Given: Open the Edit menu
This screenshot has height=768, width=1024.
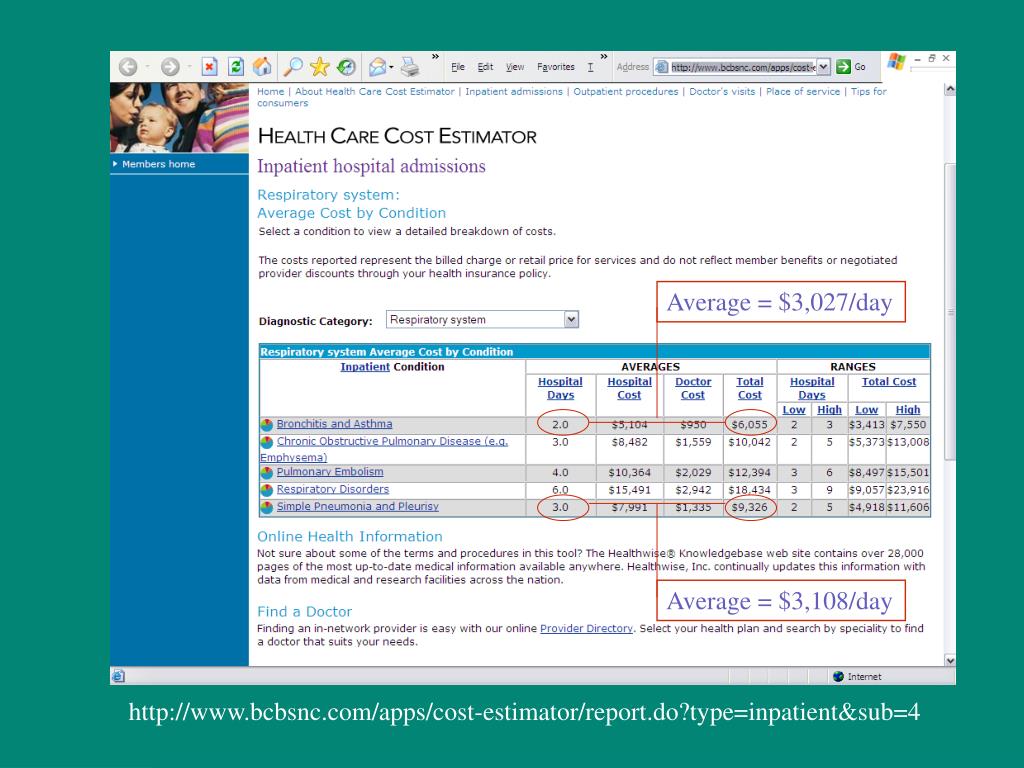Looking at the screenshot, I should coord(485,67).
